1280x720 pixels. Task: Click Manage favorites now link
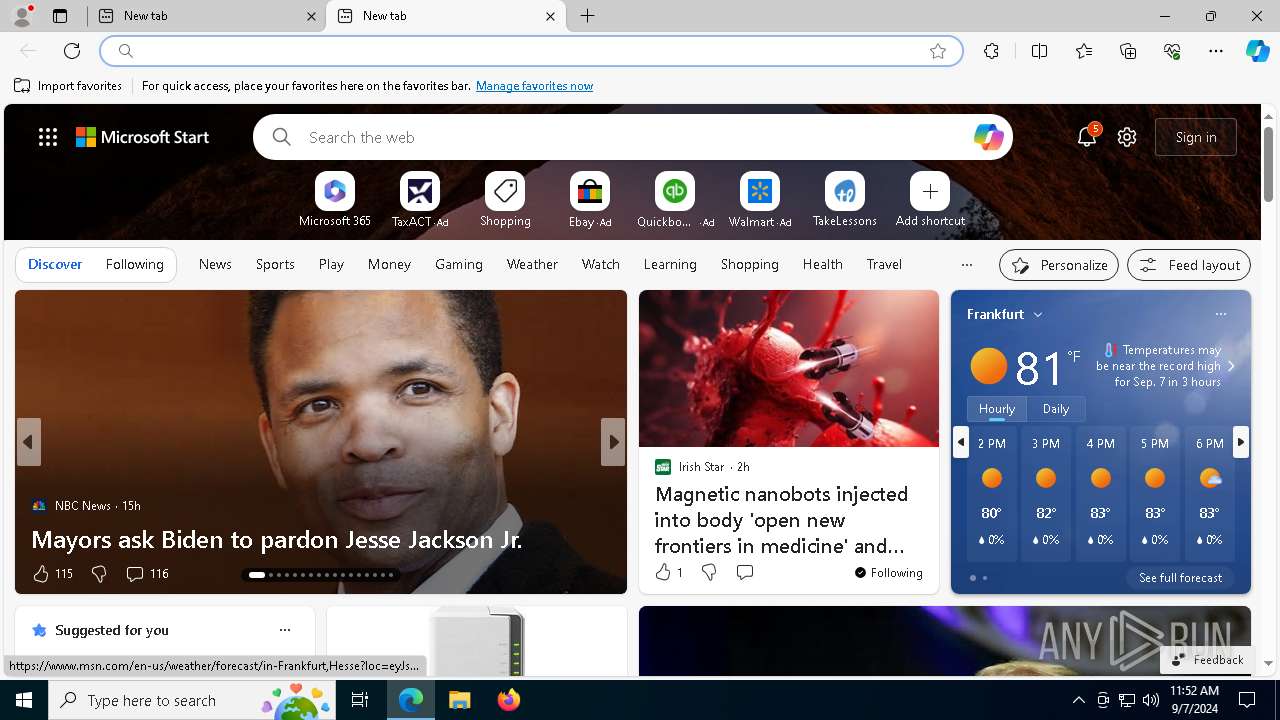tap(534, 86)
